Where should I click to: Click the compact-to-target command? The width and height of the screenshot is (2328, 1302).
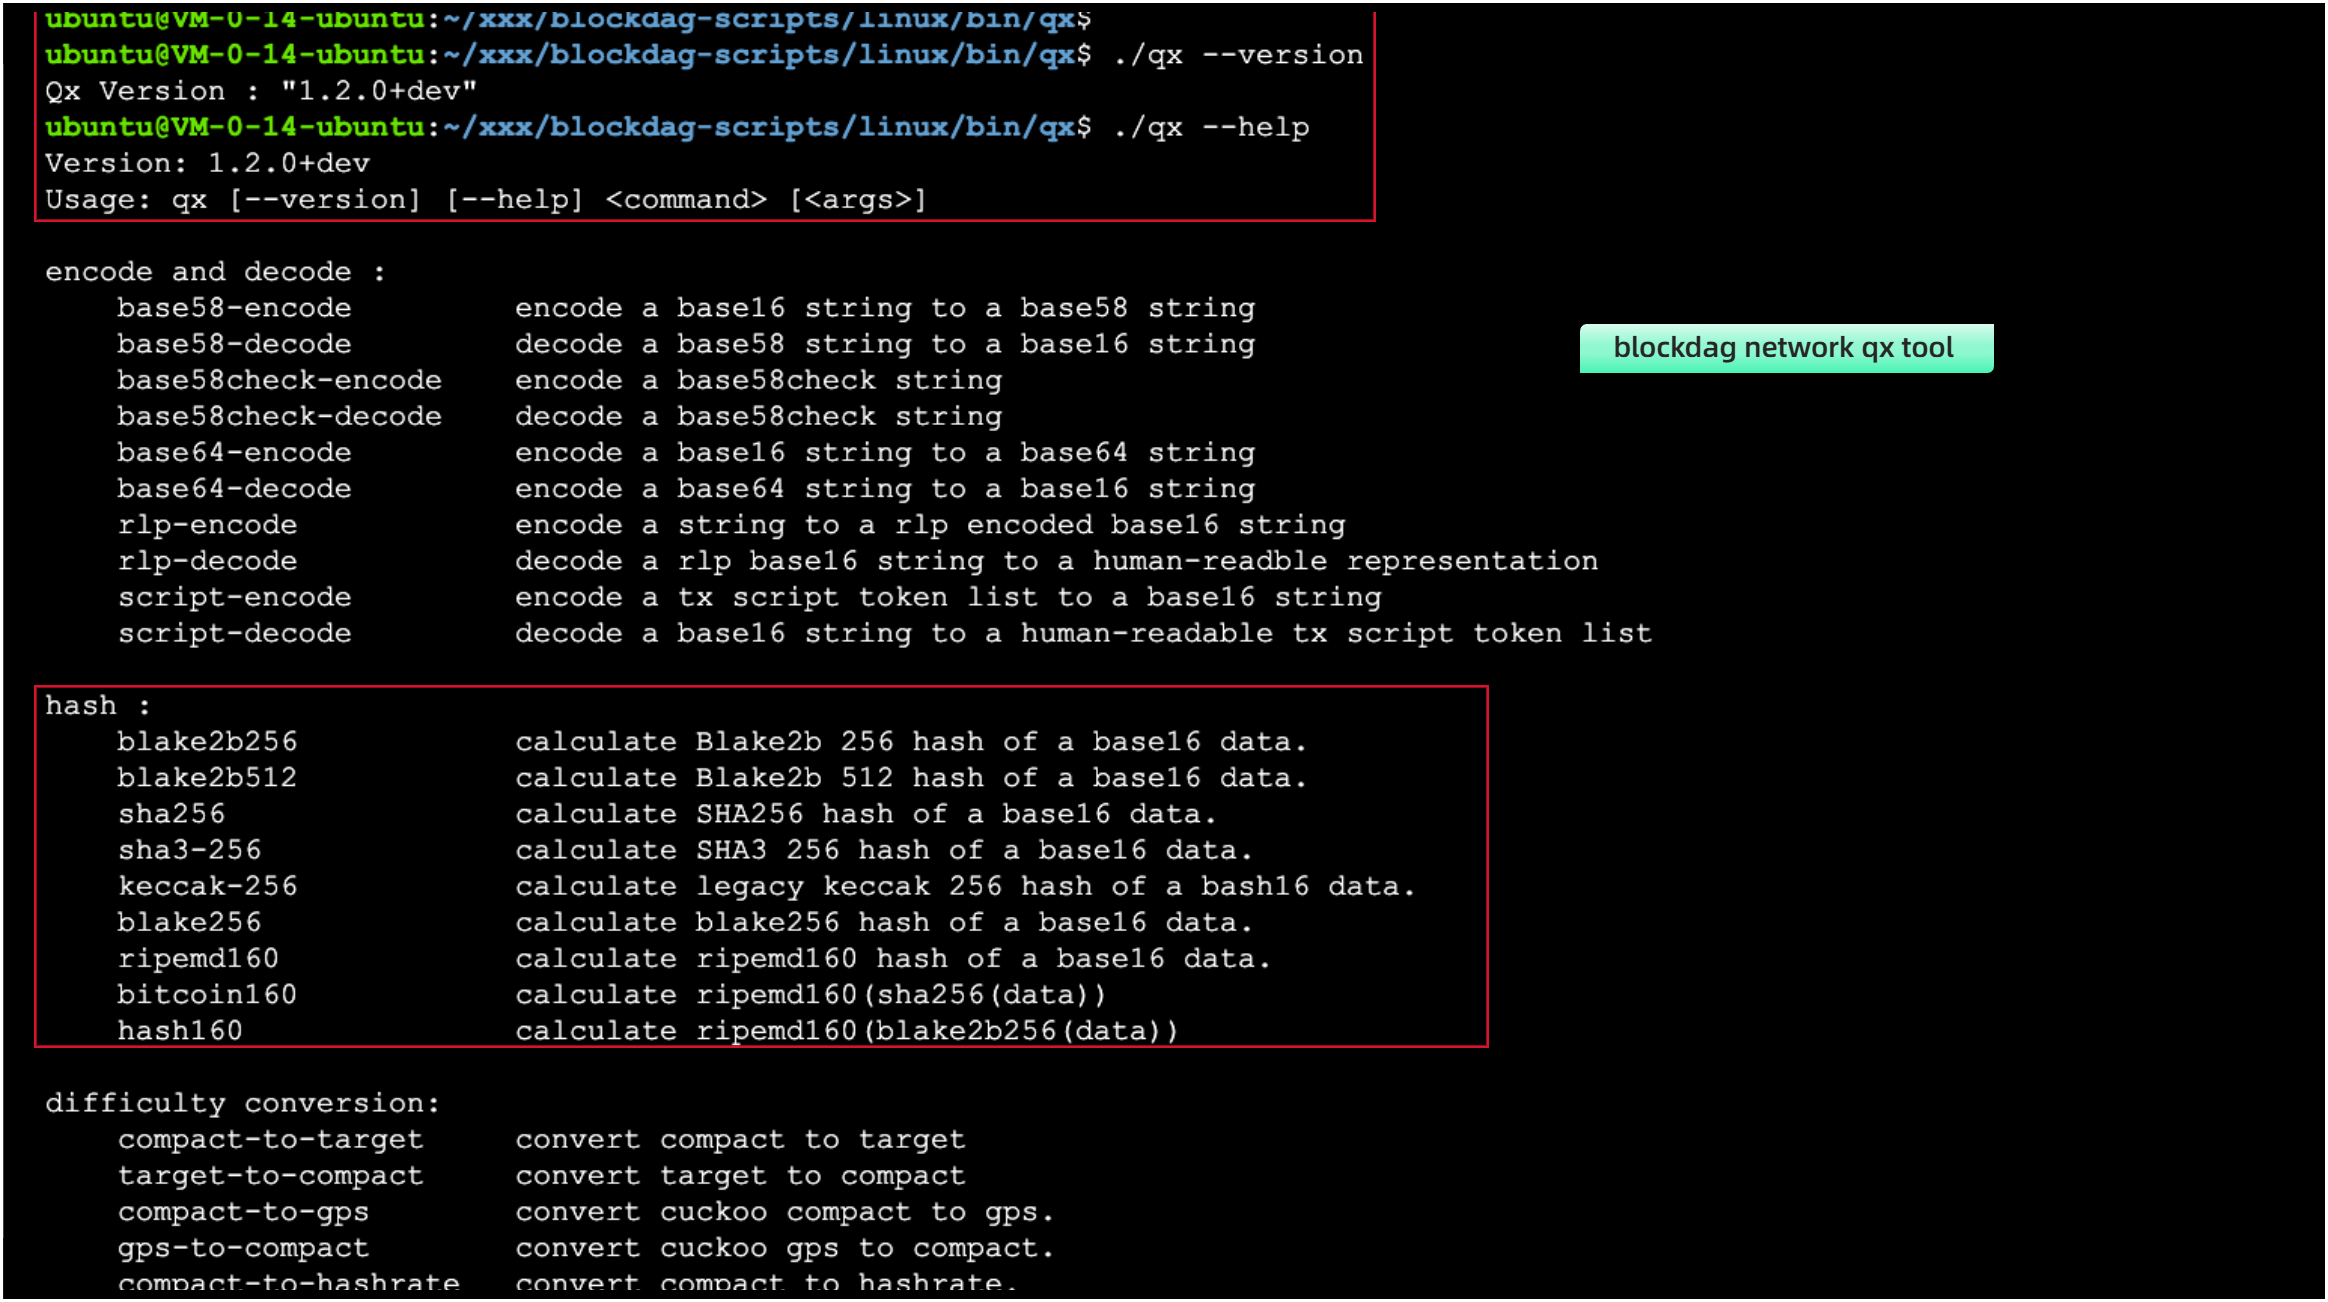tap(270, 1139)
